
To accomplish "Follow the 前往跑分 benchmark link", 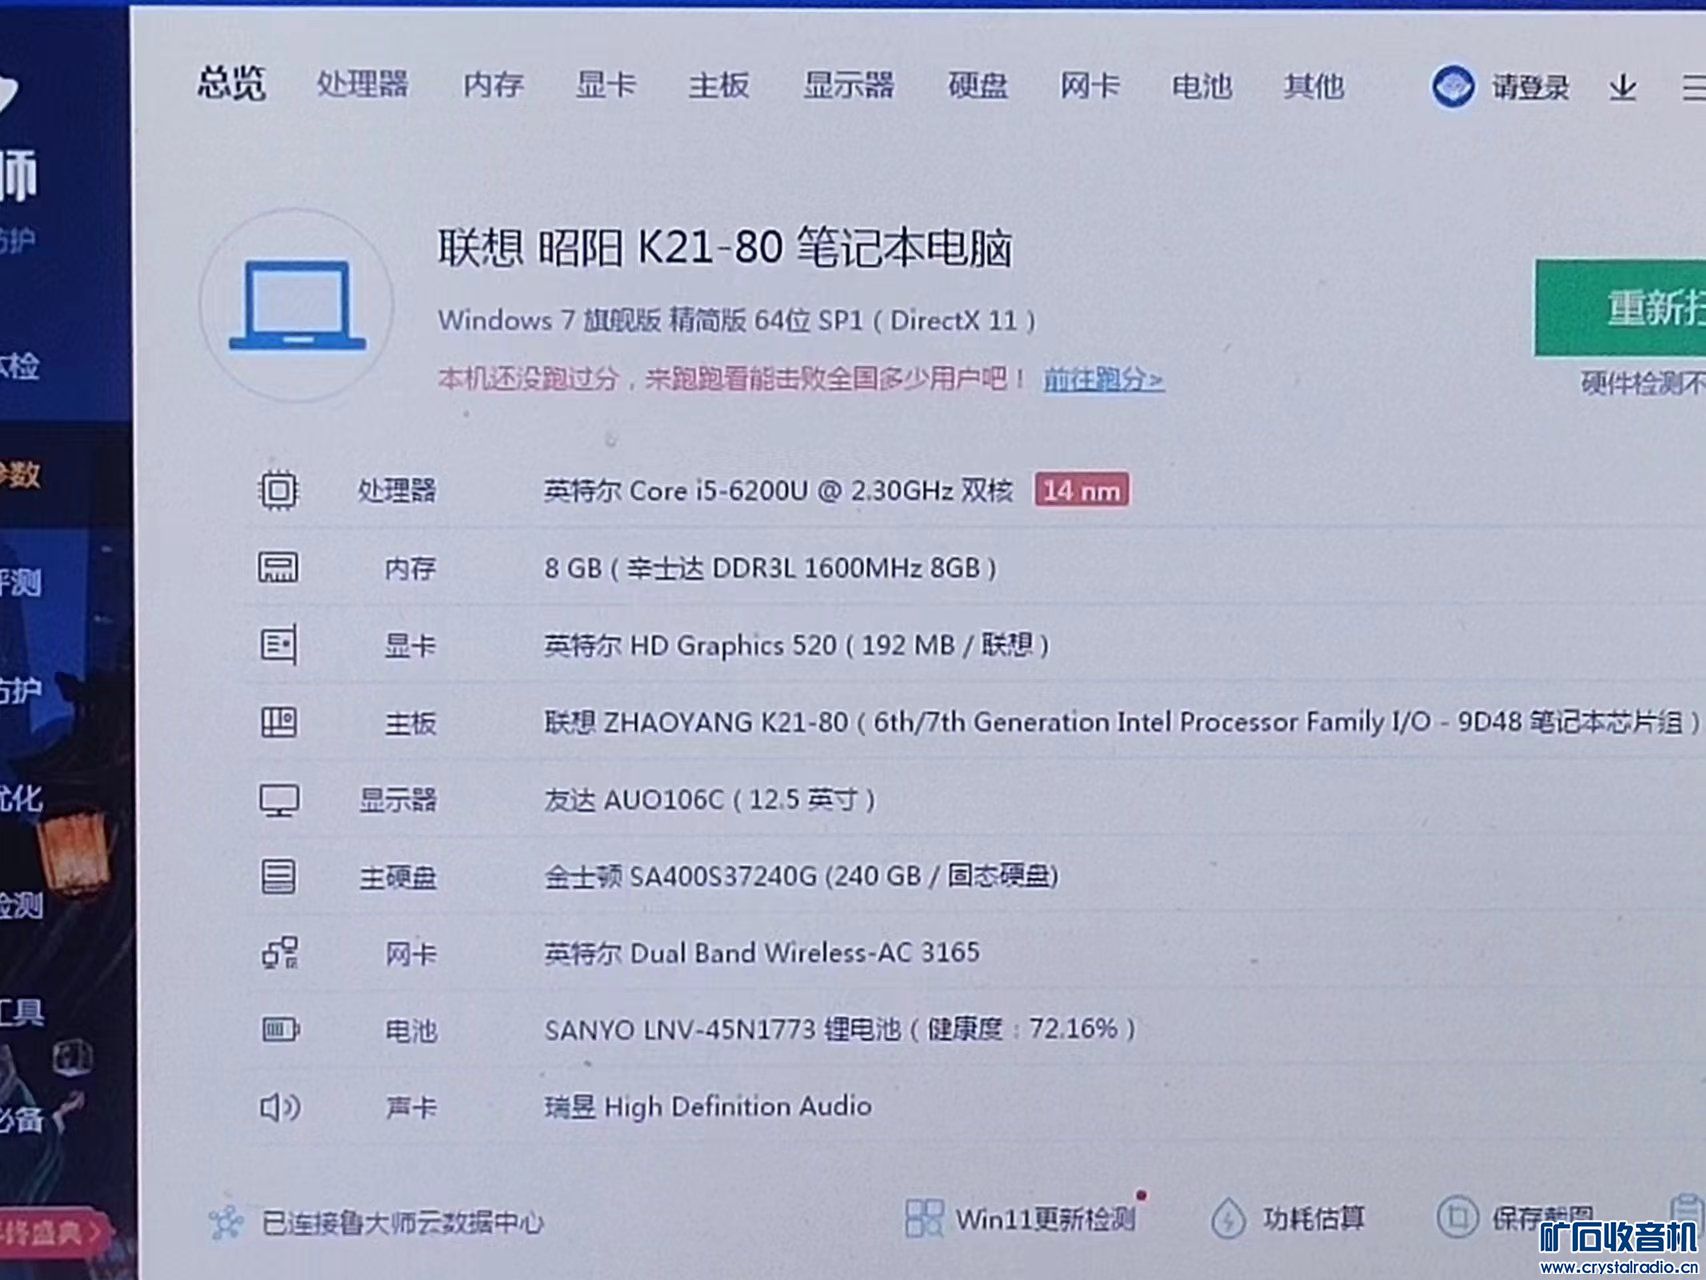I will [1103, 379].
